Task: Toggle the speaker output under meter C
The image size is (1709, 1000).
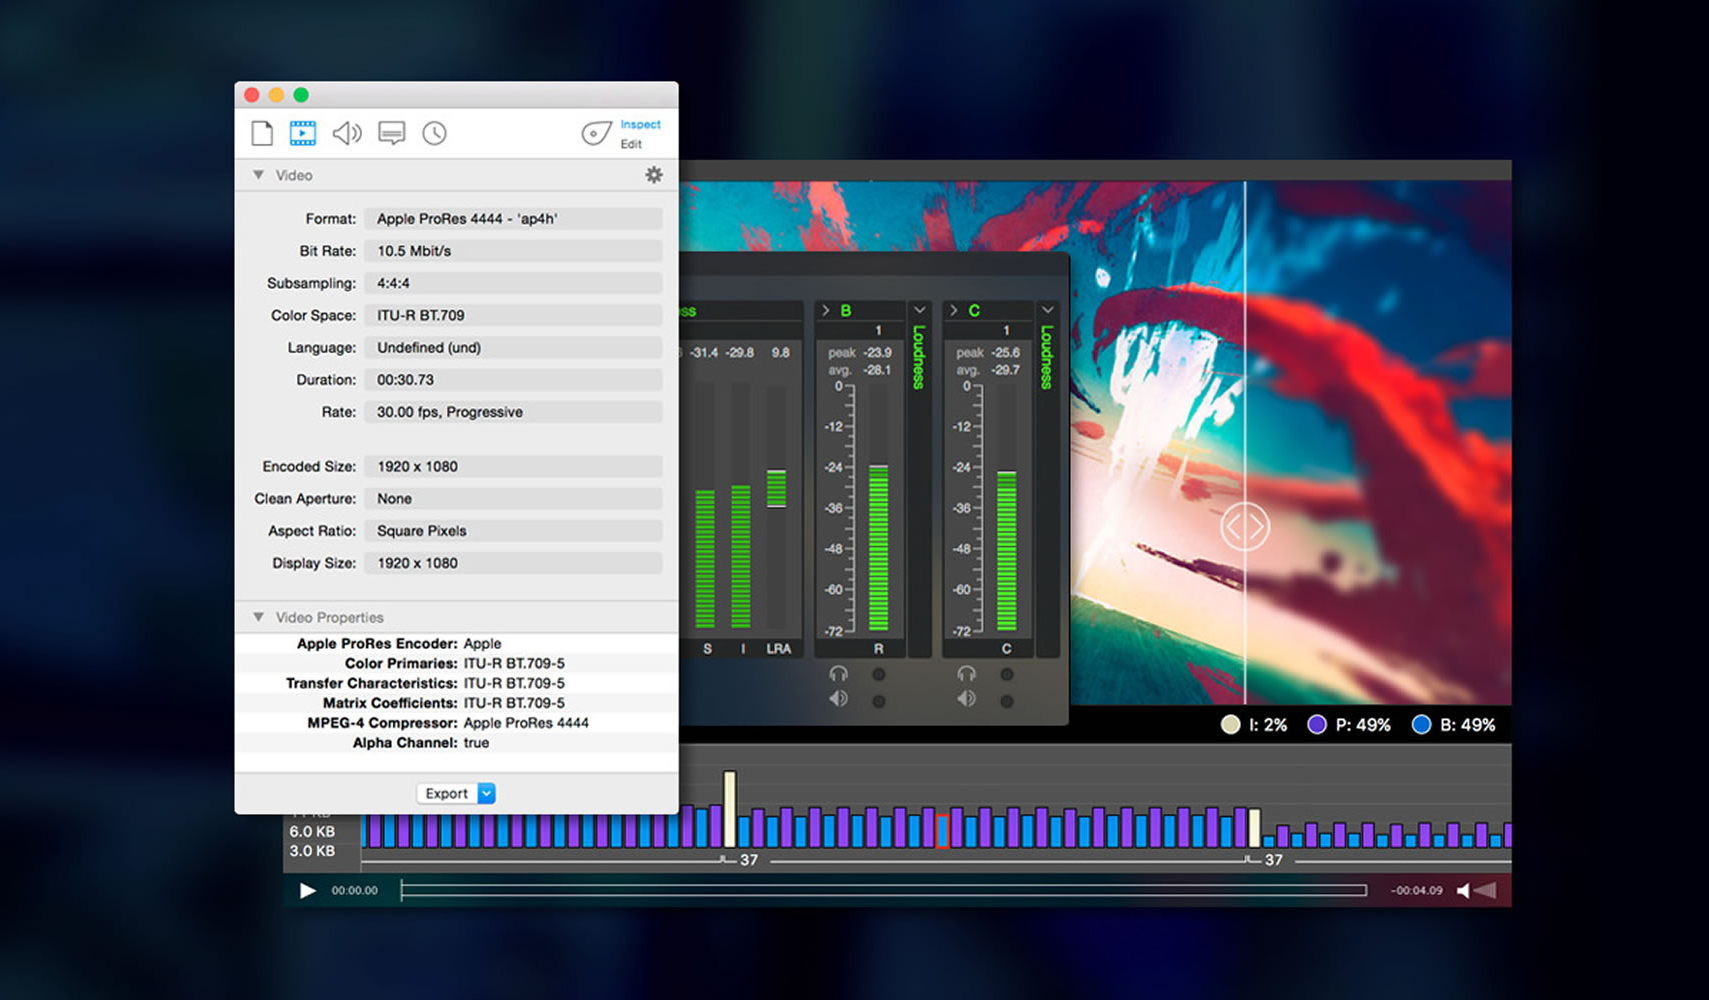Action: [x=966, y=699]
